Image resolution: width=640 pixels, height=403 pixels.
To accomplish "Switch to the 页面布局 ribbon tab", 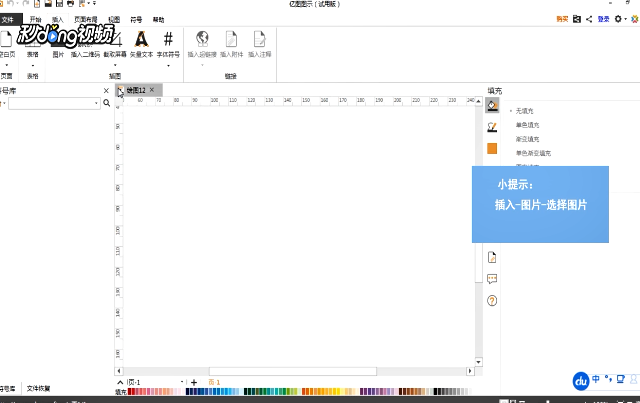I will [86, 20].
